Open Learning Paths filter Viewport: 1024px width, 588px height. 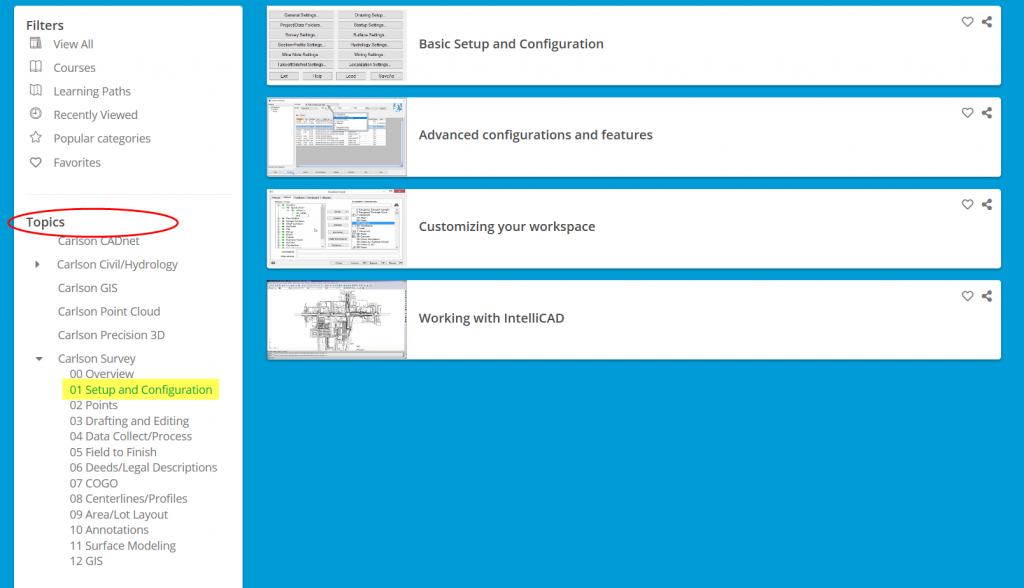click(x=92, y=91)
